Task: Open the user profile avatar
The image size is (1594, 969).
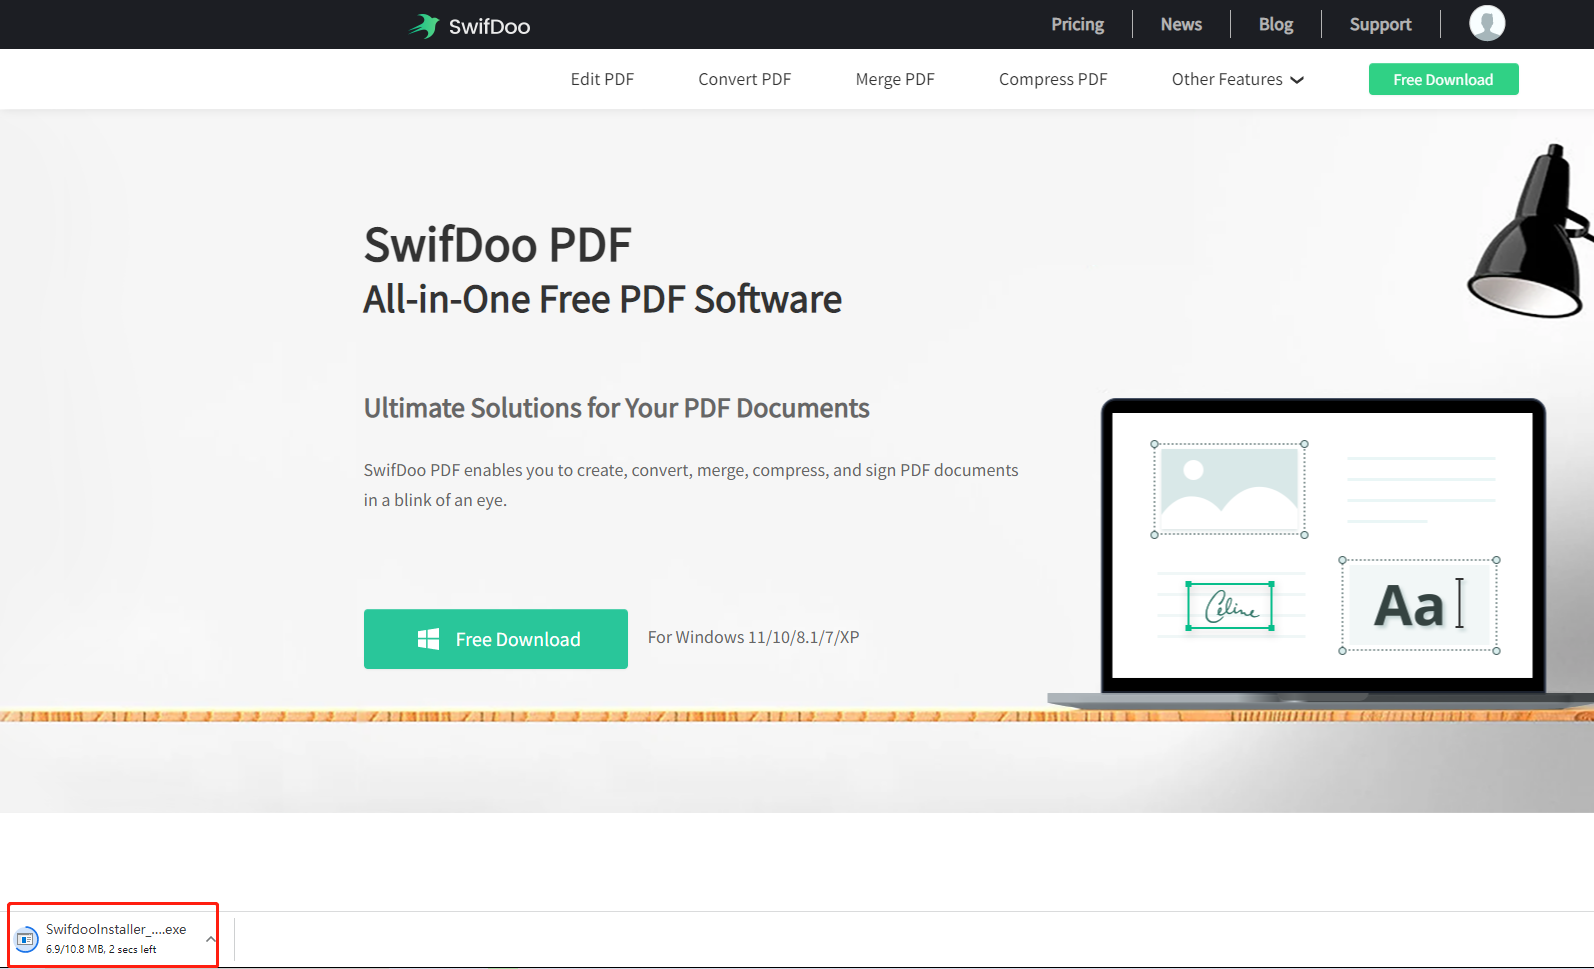Action: coord(1486,23)
